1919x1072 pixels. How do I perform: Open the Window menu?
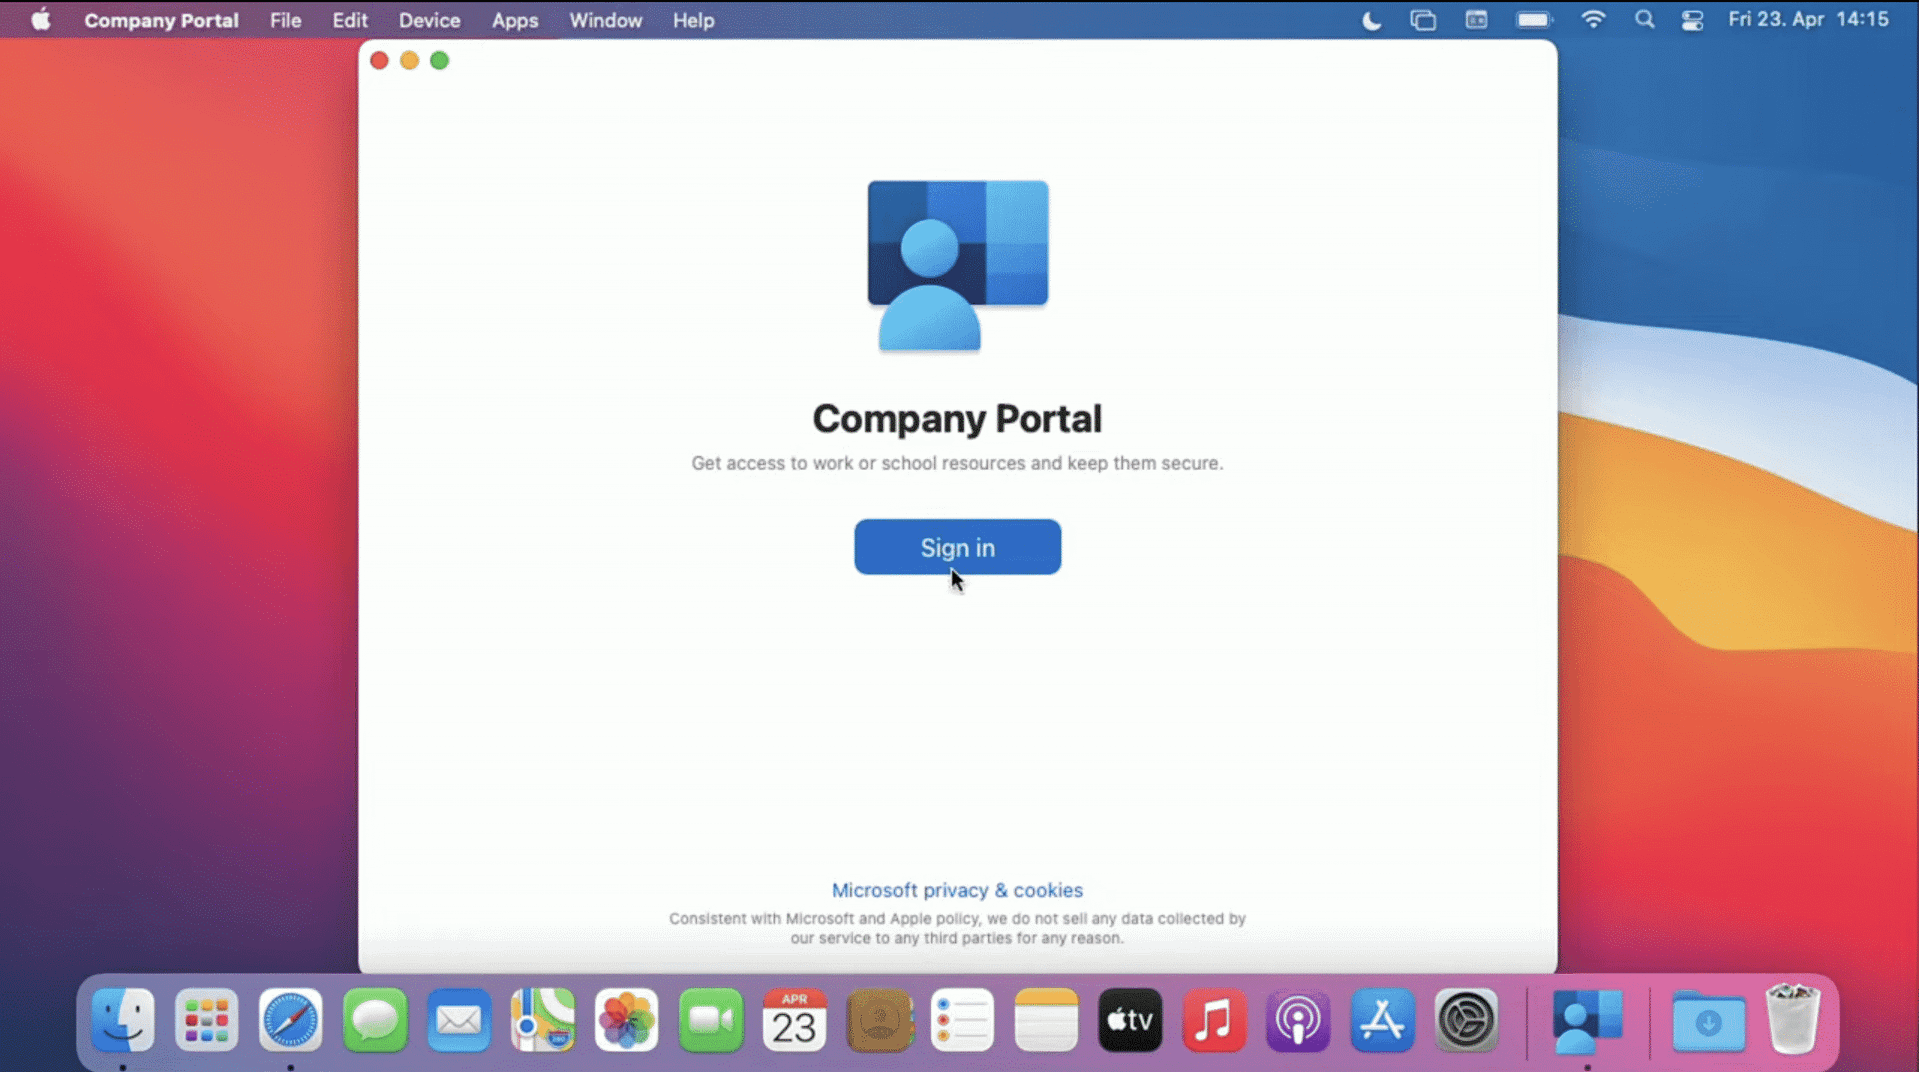coord(605,20)
